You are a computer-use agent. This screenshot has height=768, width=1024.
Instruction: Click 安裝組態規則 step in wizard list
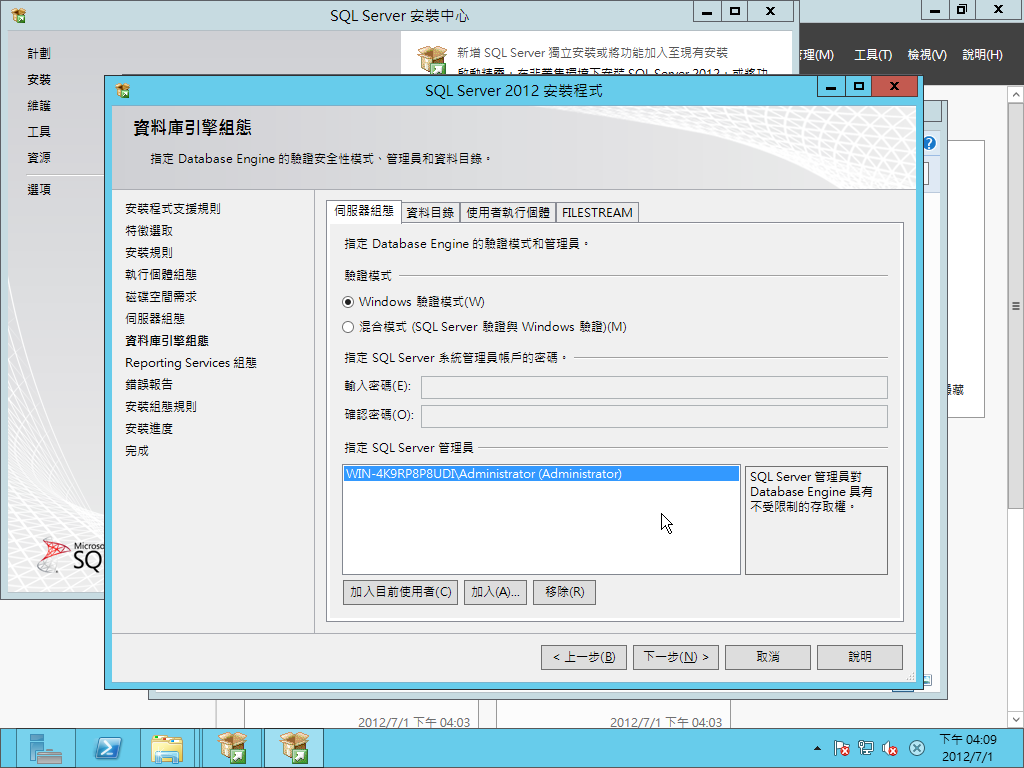coord(161,406)
